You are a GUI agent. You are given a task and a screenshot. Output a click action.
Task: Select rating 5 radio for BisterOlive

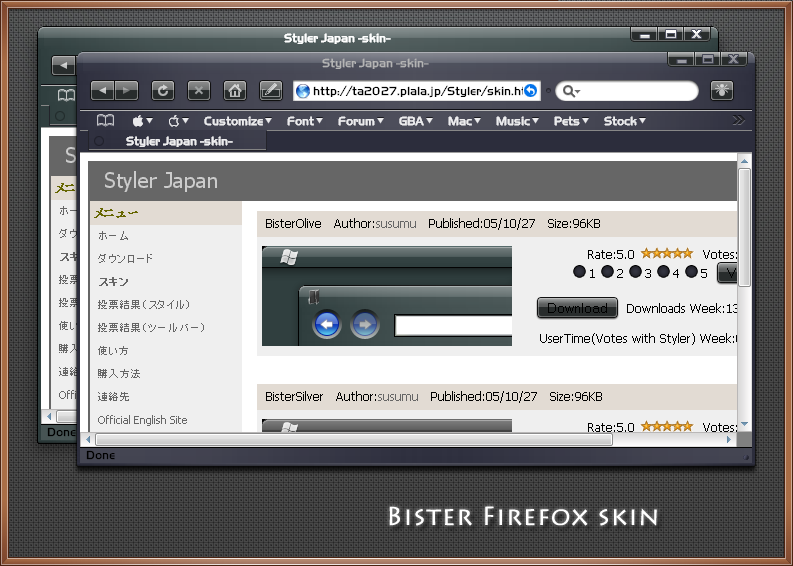point(691,272)
